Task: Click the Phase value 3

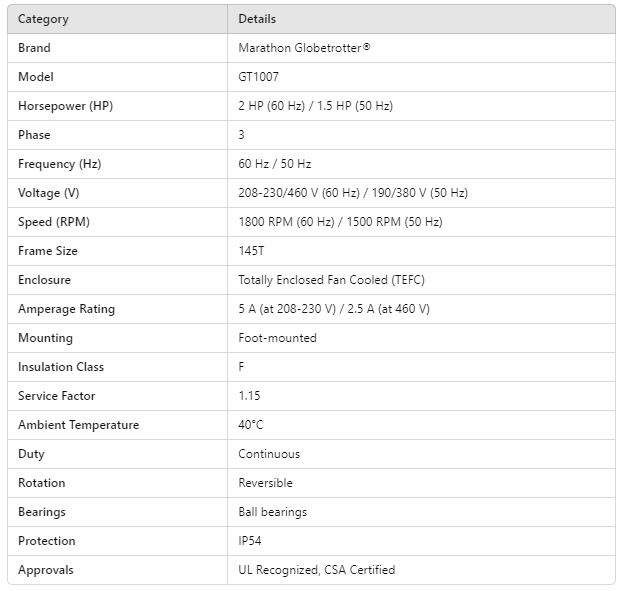Action: click(x=242, y=135)
